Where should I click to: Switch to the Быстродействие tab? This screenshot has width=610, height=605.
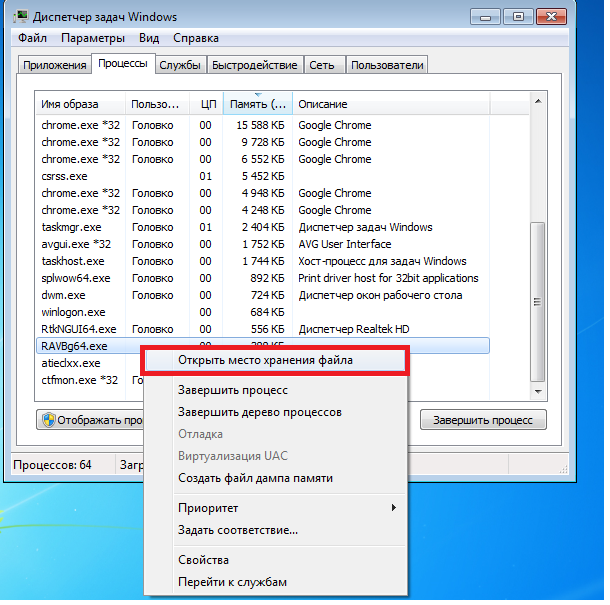[254, 65]
